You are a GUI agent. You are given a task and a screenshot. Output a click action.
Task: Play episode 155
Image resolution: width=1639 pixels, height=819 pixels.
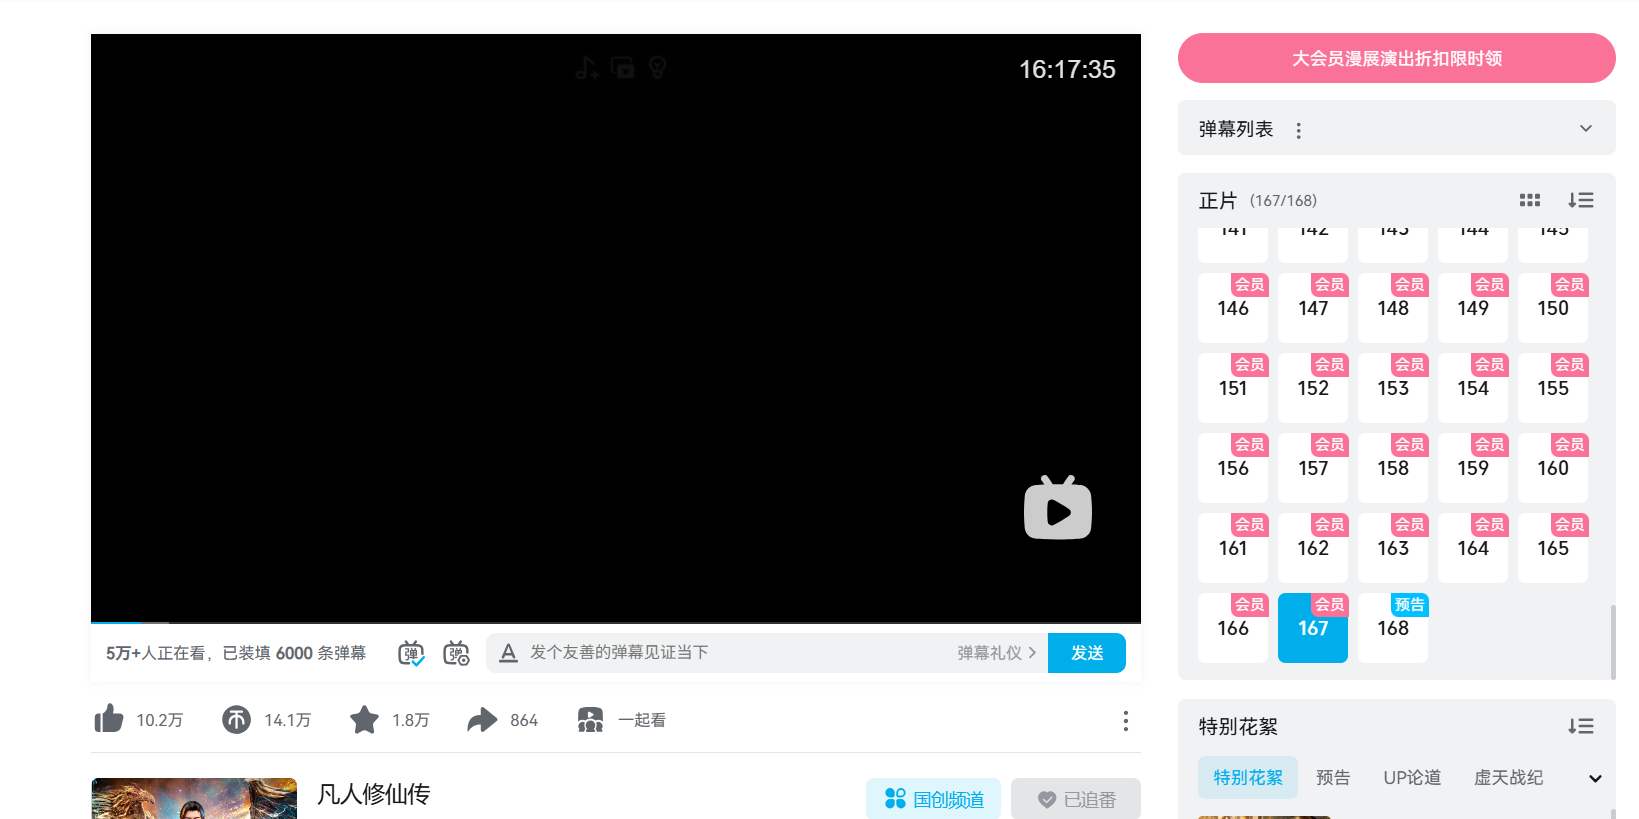[x=1553, y=388]
